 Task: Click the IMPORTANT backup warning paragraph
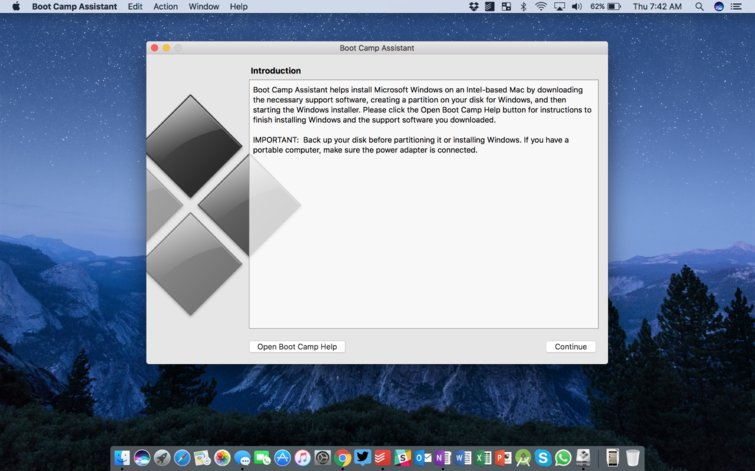[x=411, y=145]
